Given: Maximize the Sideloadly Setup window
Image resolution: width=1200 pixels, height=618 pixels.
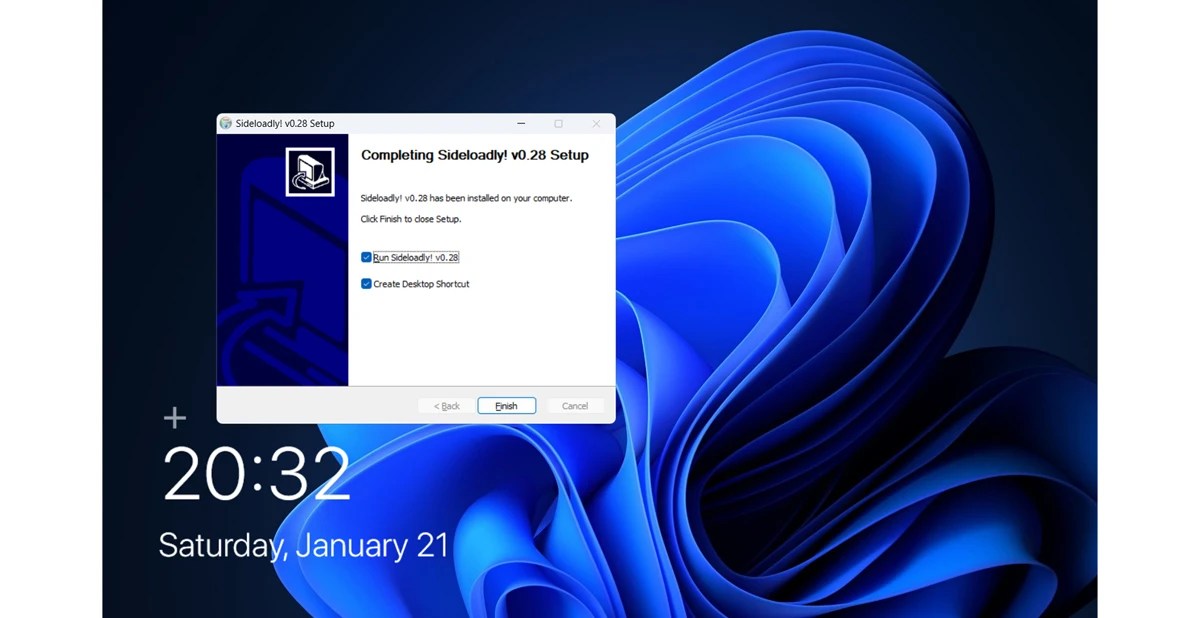Looking at the screenshot, I should (558, 123).
